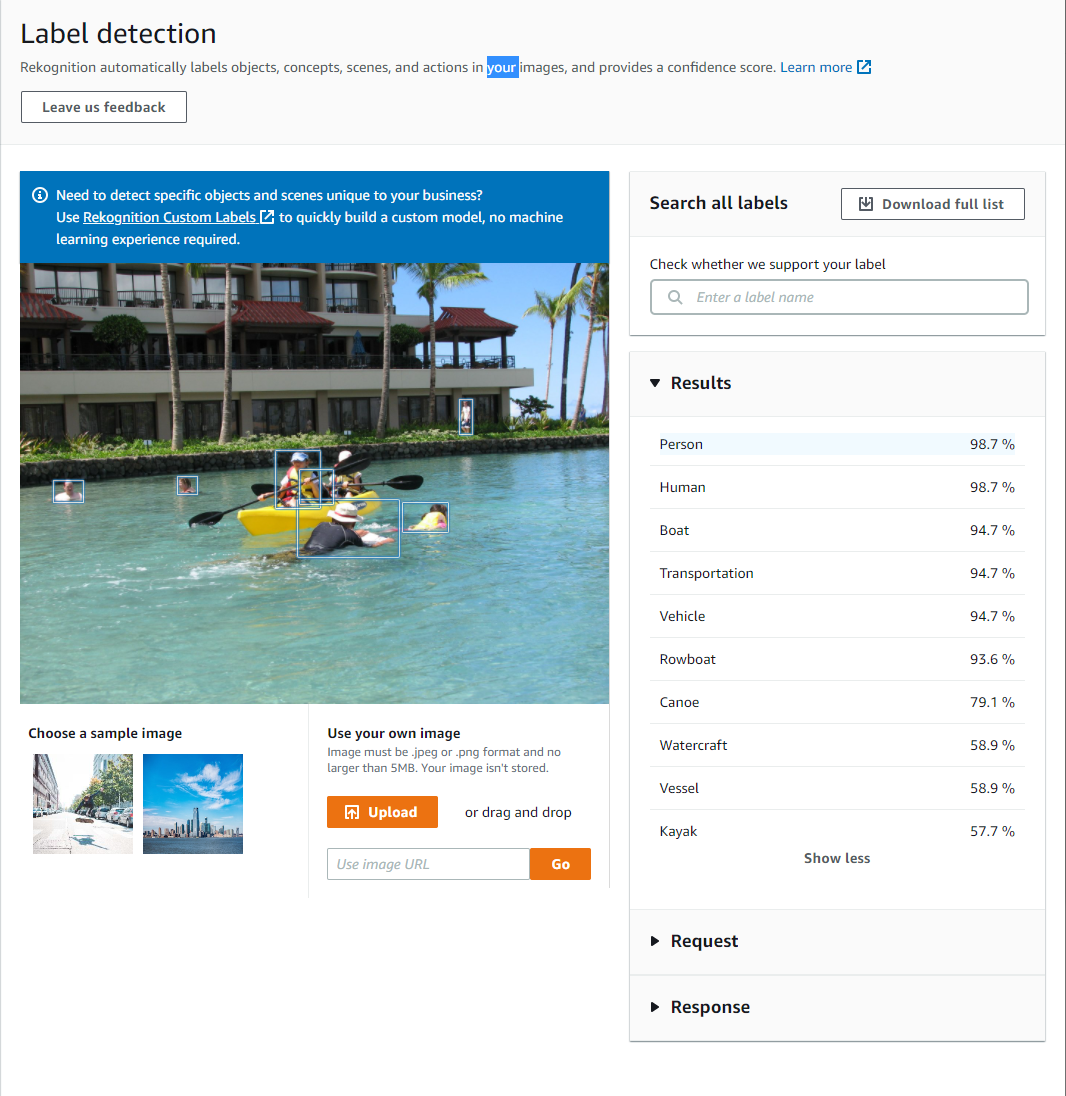
Task: Click Show less under results list
Action: tap(837, 858)
